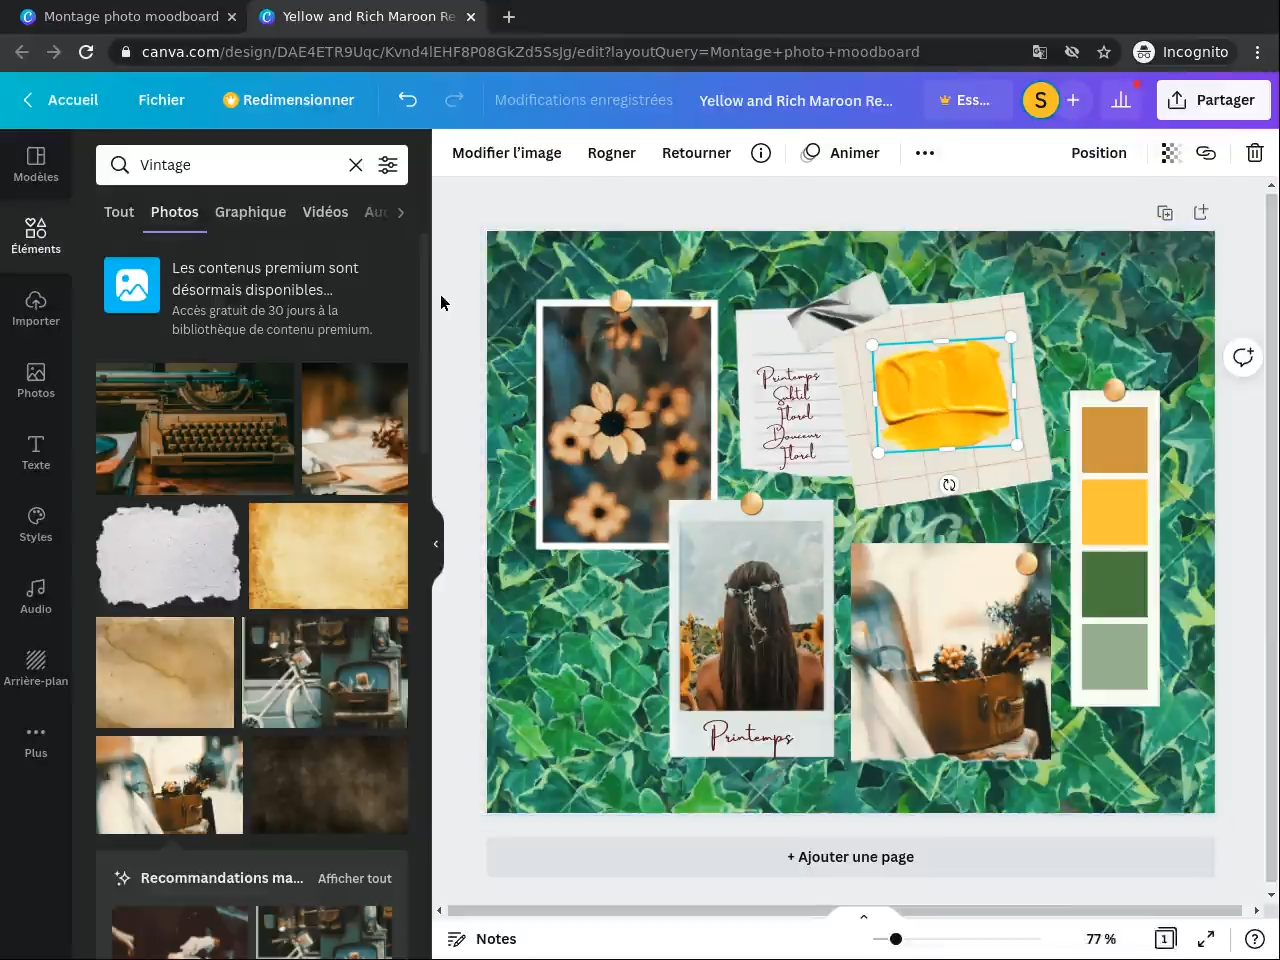The height and width of the screenshot is (960, 1280).
Task: Click the link chain icon
Action: (x=1206, y=153)
